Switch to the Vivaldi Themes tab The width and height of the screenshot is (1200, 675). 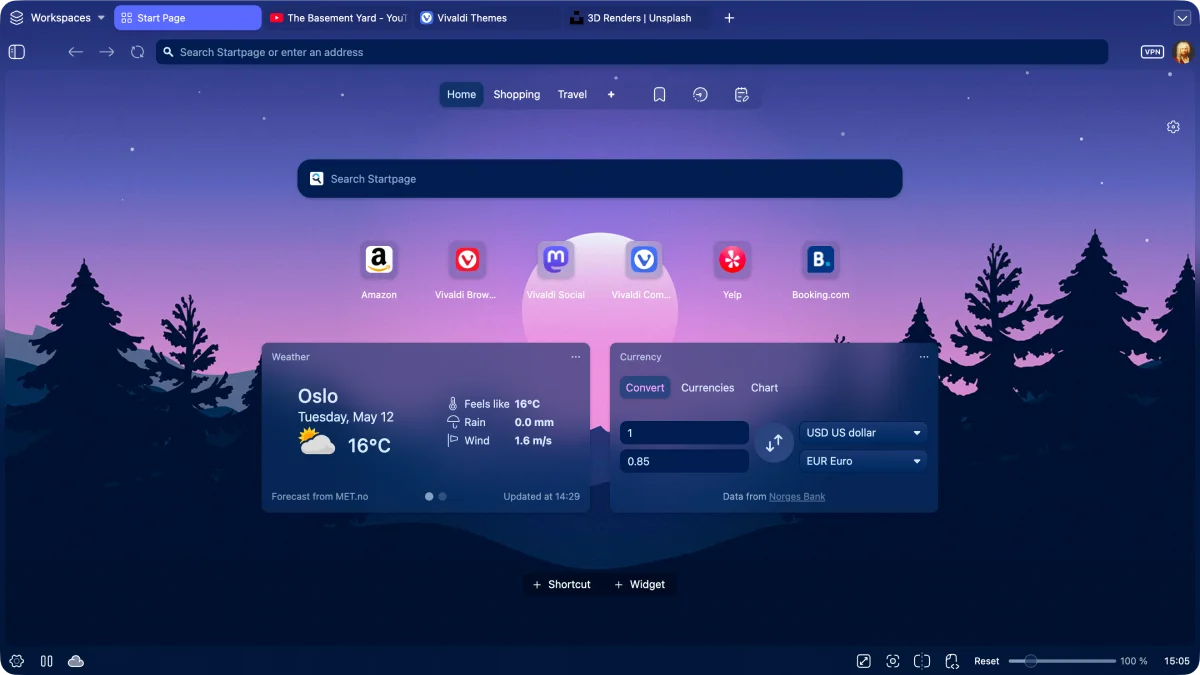(x=487, y=18)
